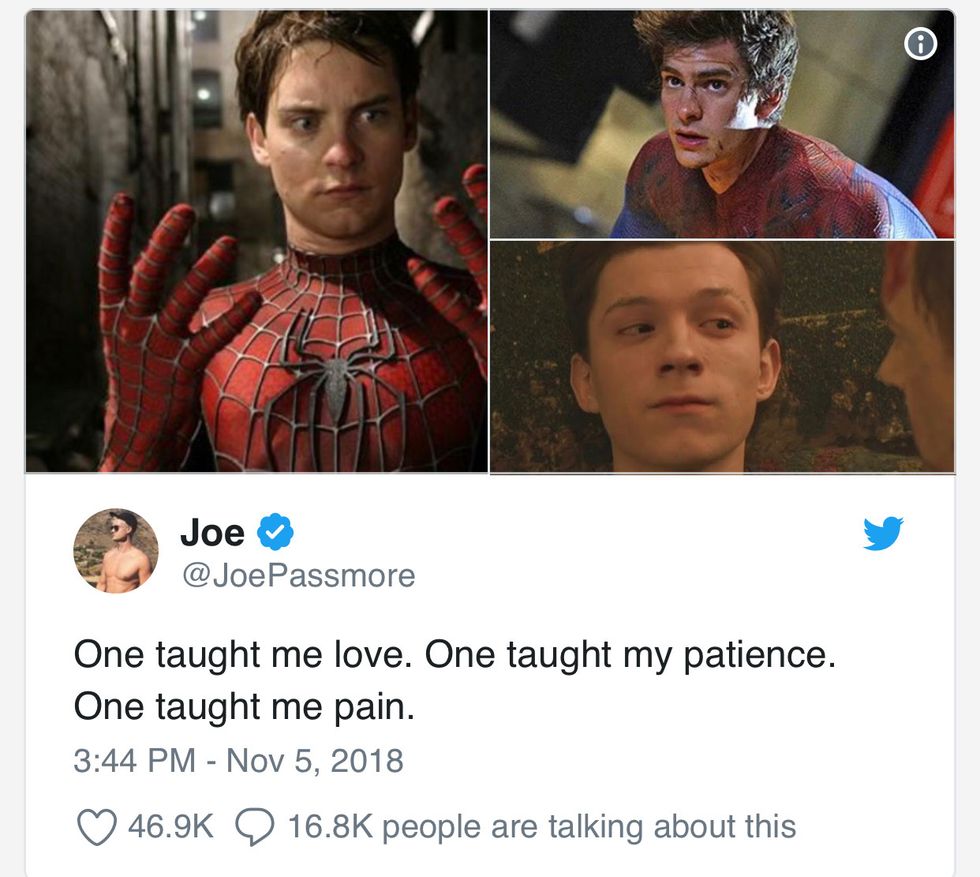Image resolution: width=980 pixels, height=877 pixels.
Task: Open Joe's round profile avatar
Action: tap(116, 551)
